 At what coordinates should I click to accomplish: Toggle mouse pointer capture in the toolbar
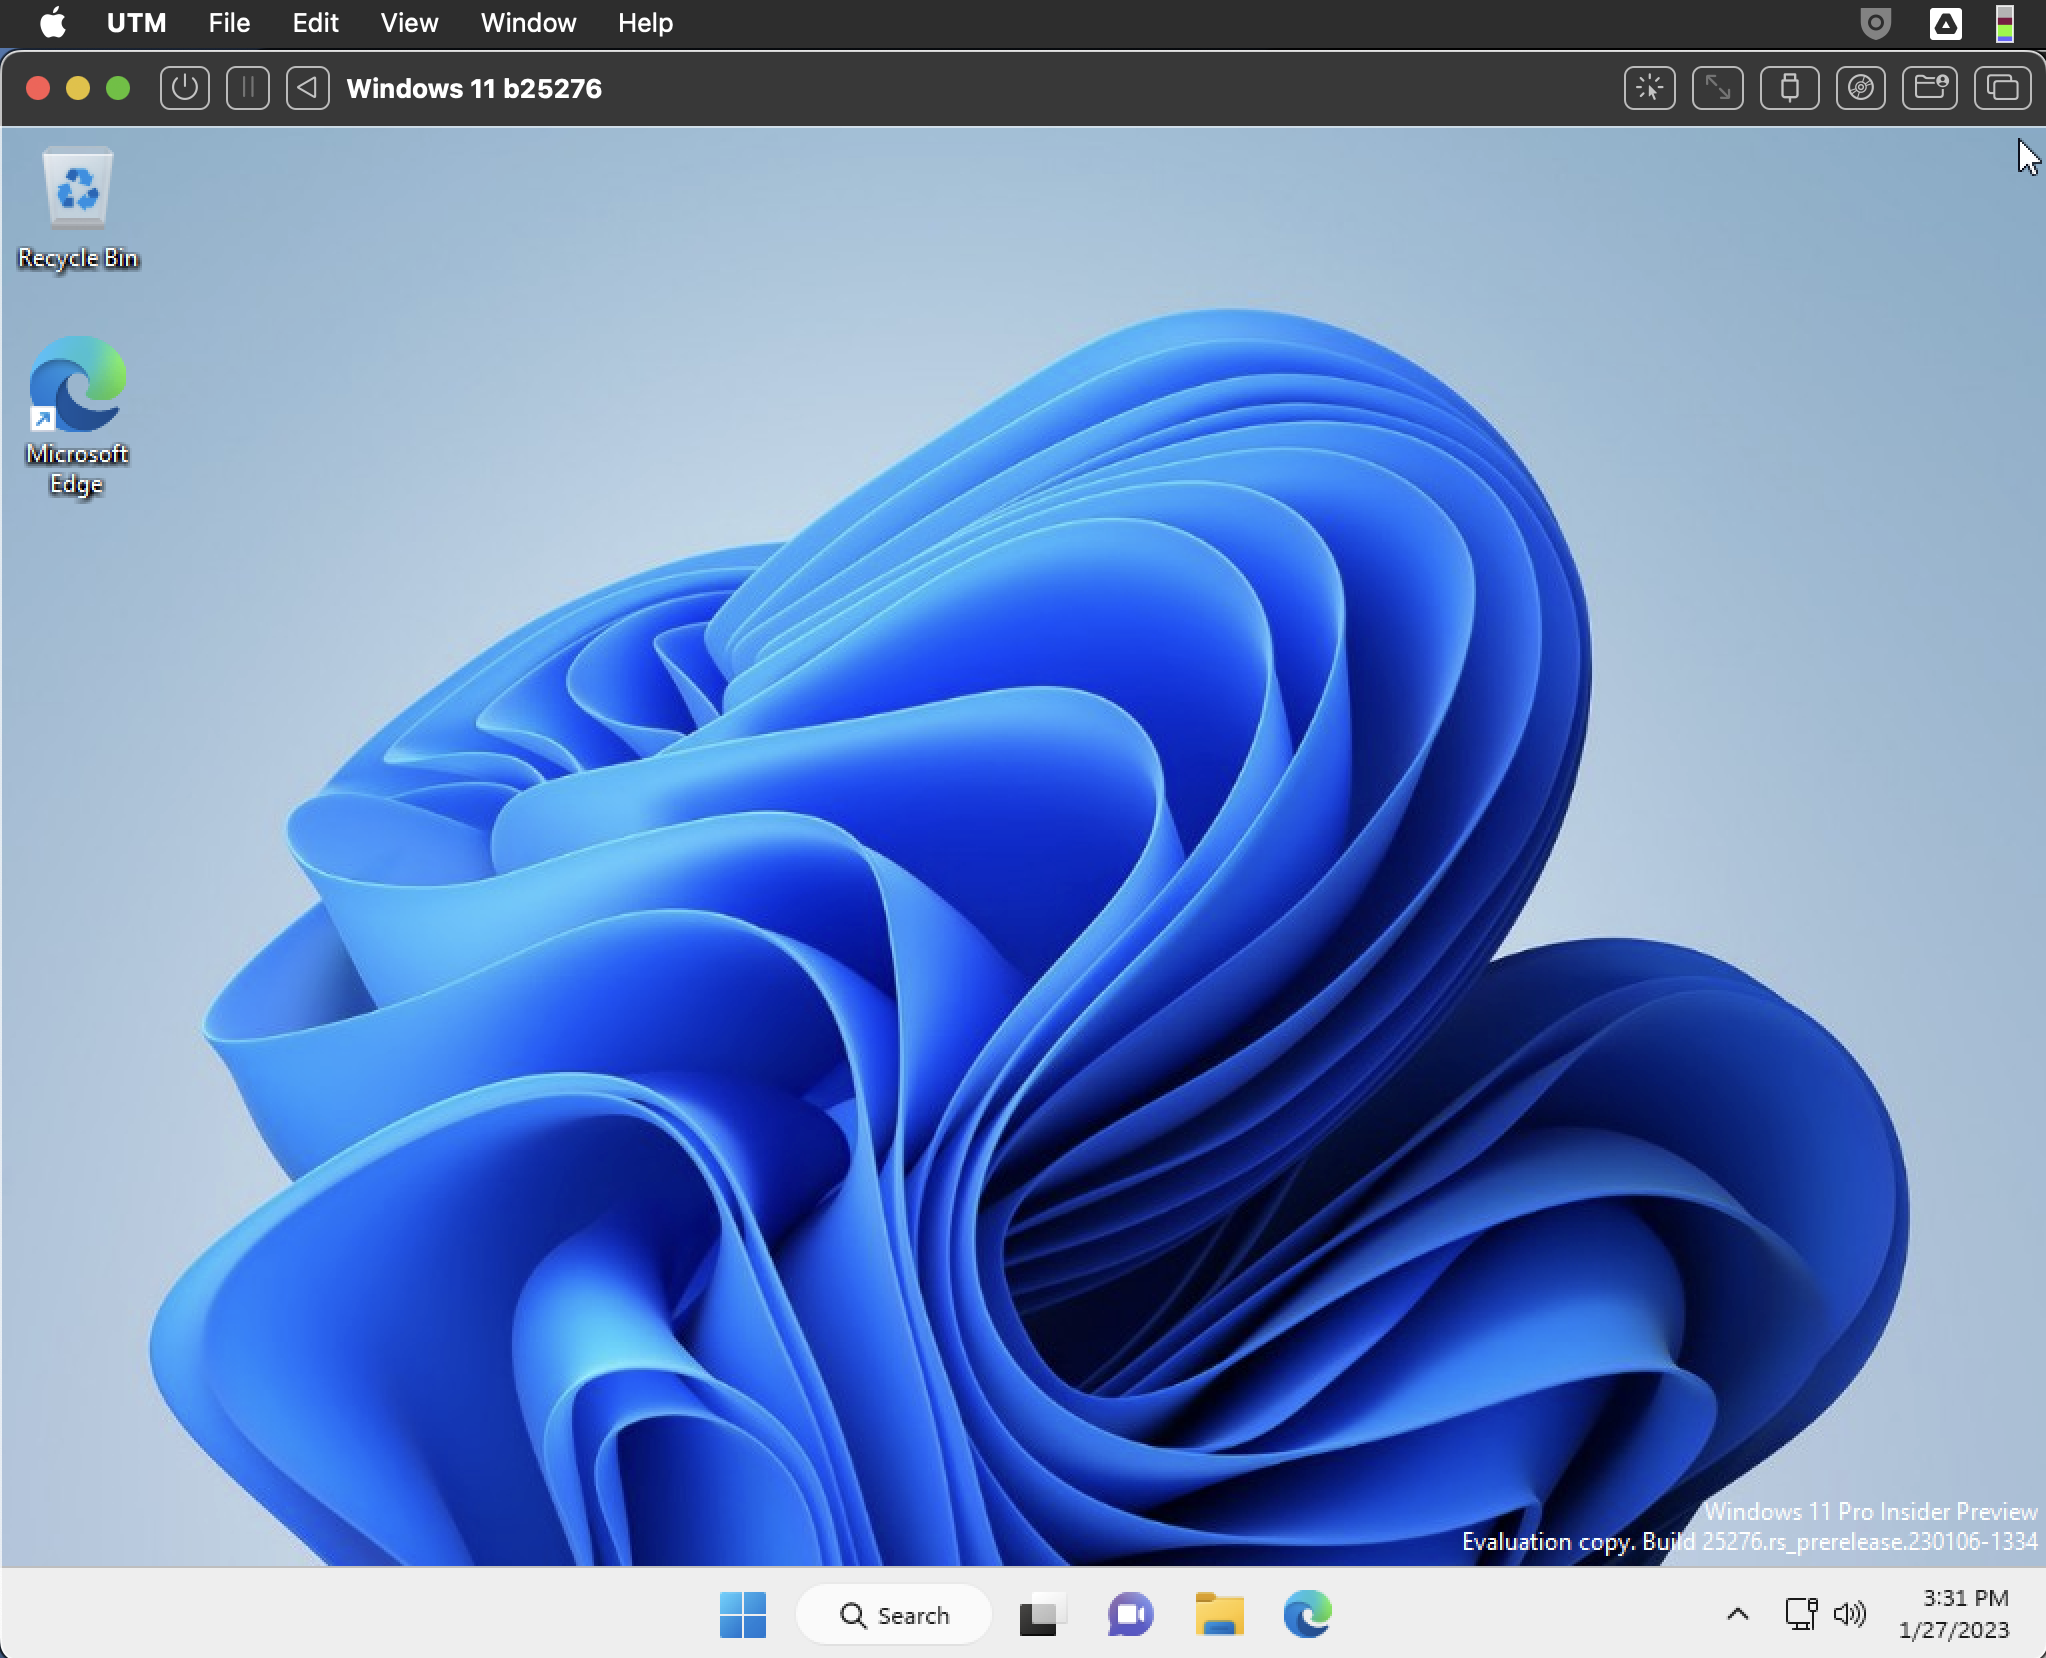point(1648,88)
